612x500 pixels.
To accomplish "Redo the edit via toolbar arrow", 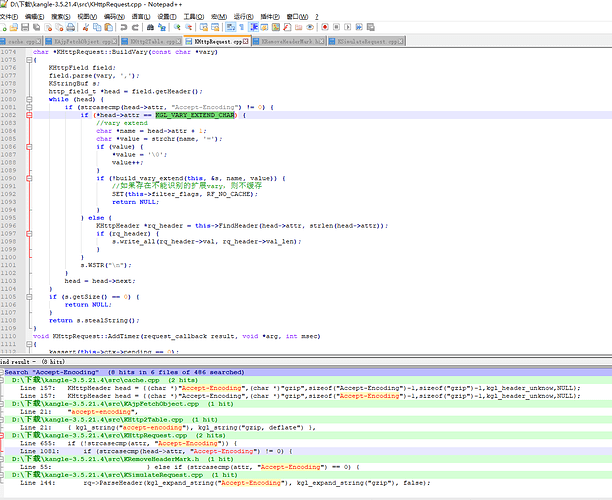I will pos(135,27).
